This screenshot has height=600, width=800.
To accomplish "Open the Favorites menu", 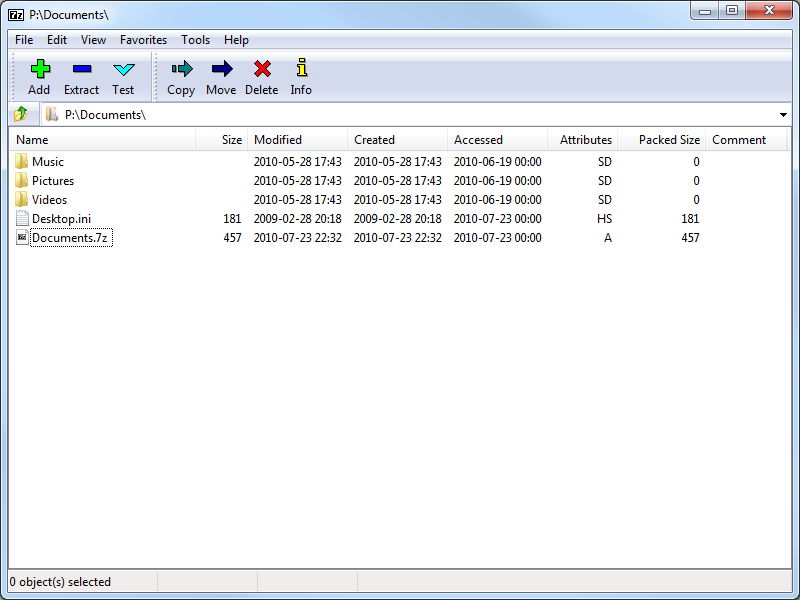I will pyautogui.click(x=143, y=40).
